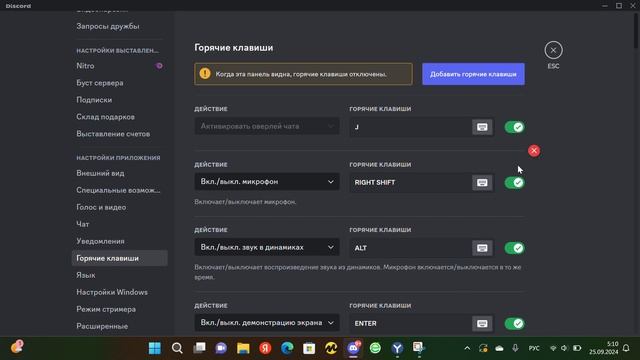Click the cloud icon in system tray
640x360 pixels.
click(499, 348)
